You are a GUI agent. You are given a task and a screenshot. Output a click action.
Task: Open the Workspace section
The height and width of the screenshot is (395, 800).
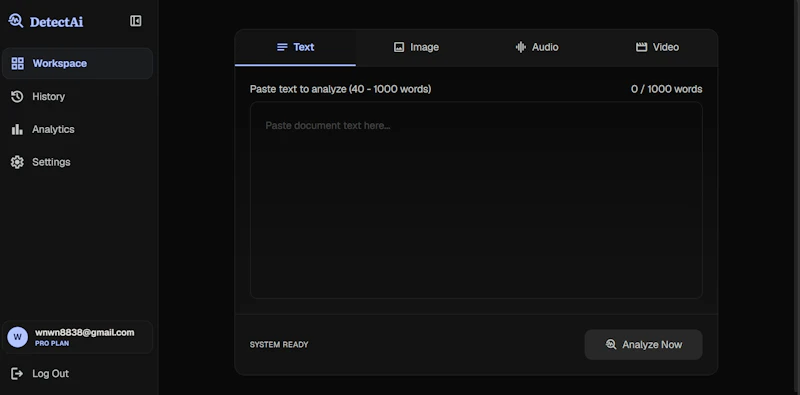(x=78, y=63)
